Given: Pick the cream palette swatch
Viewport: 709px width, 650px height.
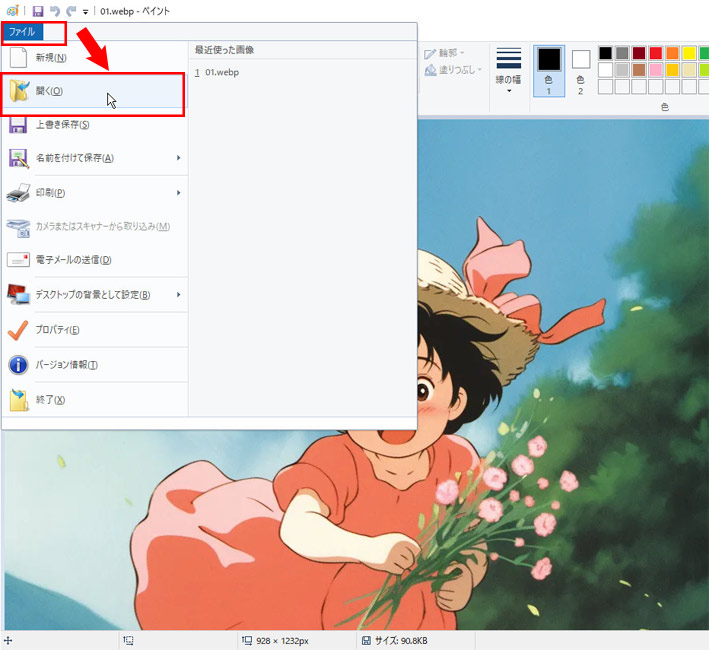Looking at the screenshot, I should tap(689, 70).
